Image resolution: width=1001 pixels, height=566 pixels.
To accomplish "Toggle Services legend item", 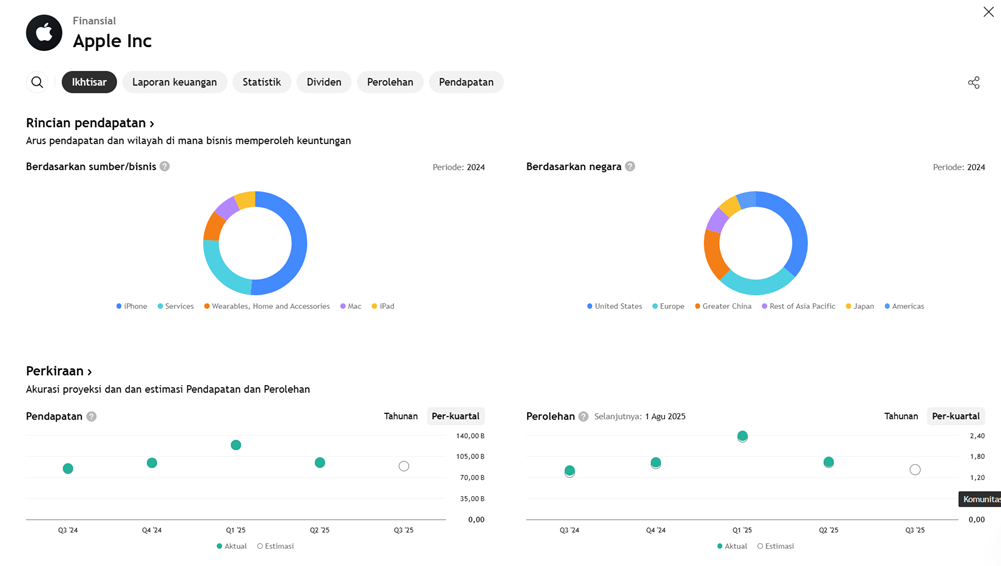I will [x=176, y=306].
